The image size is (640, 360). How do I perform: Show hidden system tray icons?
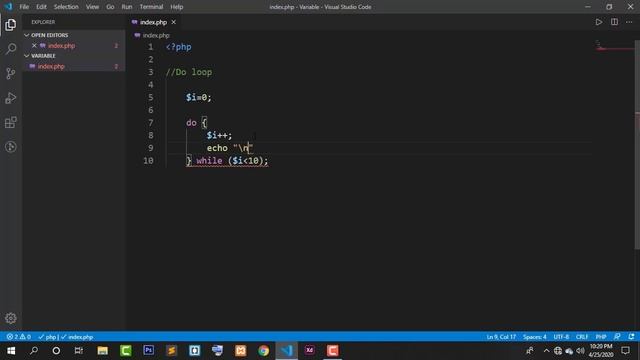point(546,351)
